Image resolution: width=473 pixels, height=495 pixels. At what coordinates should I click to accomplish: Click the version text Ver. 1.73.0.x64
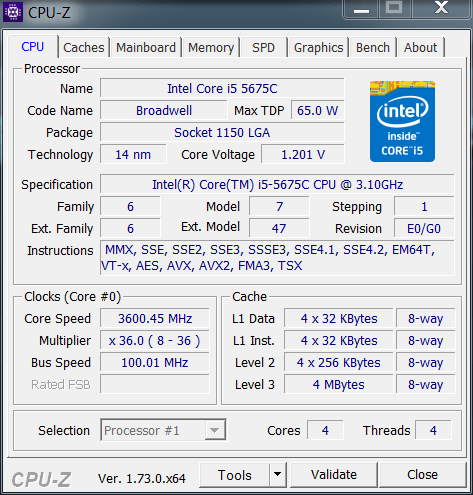[142, 479]
